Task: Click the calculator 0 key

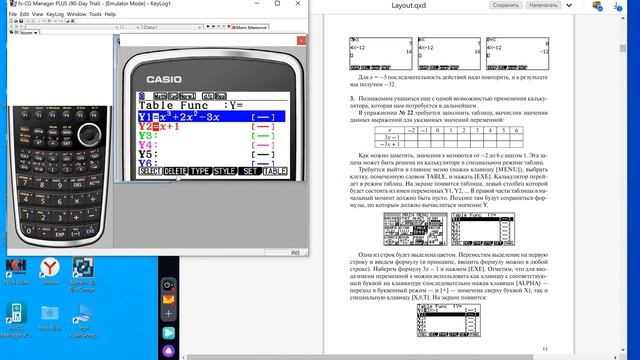Action: 29,231
